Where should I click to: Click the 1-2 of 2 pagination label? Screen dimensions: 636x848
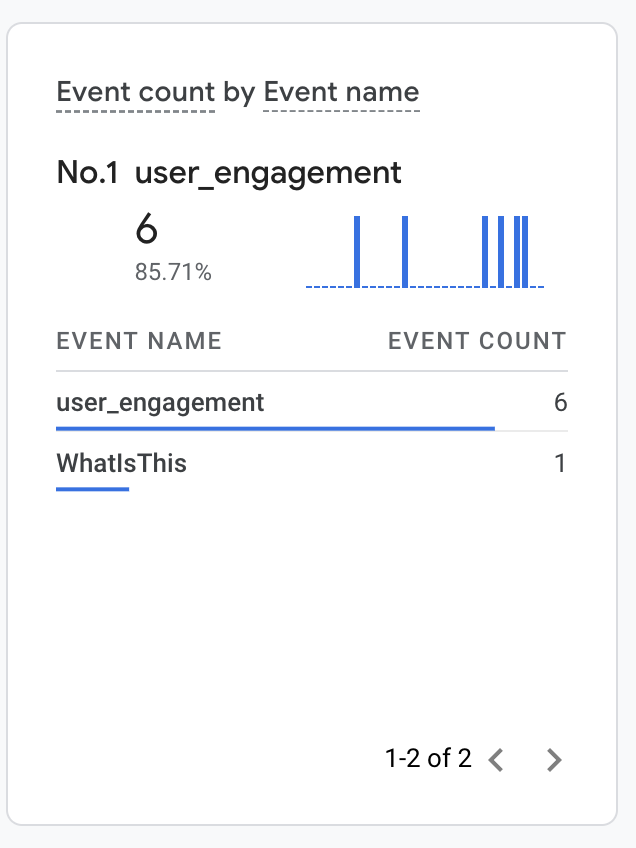[x=428, y=759]
